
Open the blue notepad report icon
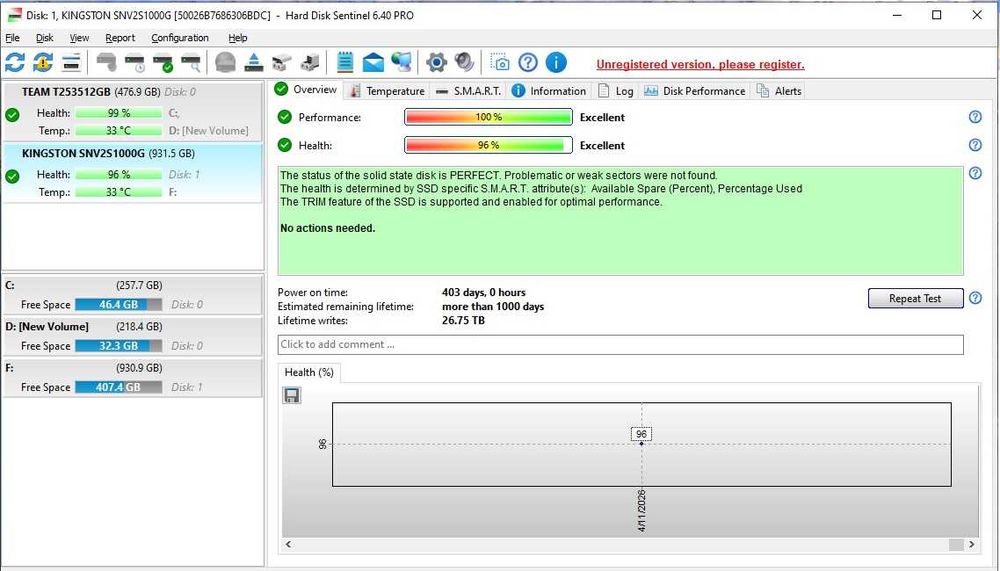point(345,63)
